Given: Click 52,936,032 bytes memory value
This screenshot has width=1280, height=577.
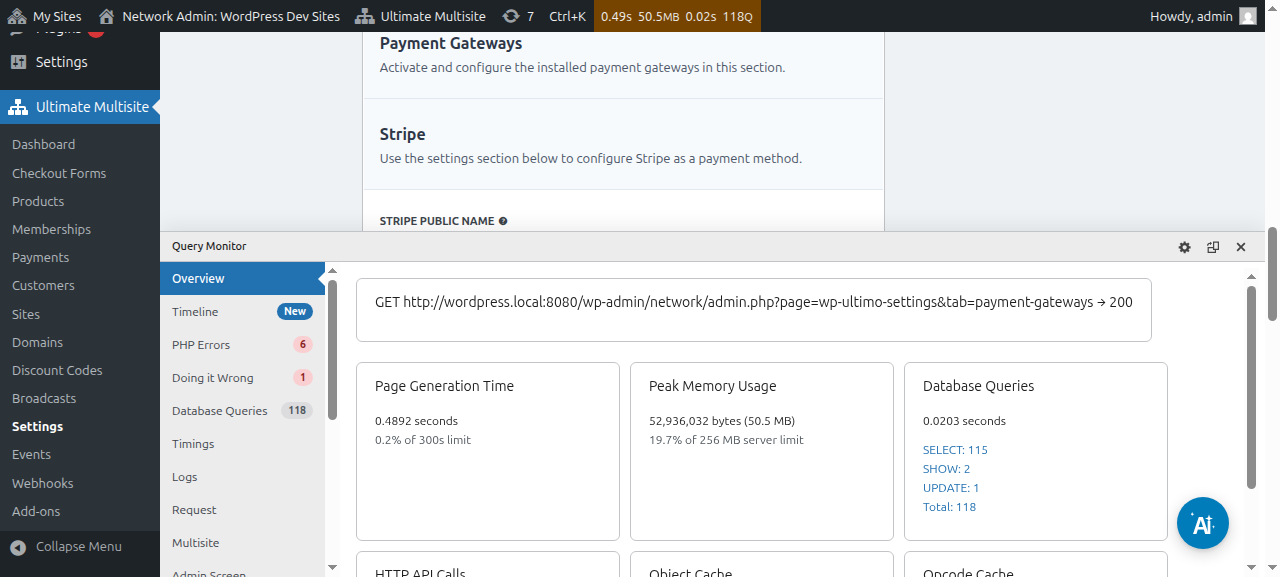Looking at the screenshot, I should (722, 421).
